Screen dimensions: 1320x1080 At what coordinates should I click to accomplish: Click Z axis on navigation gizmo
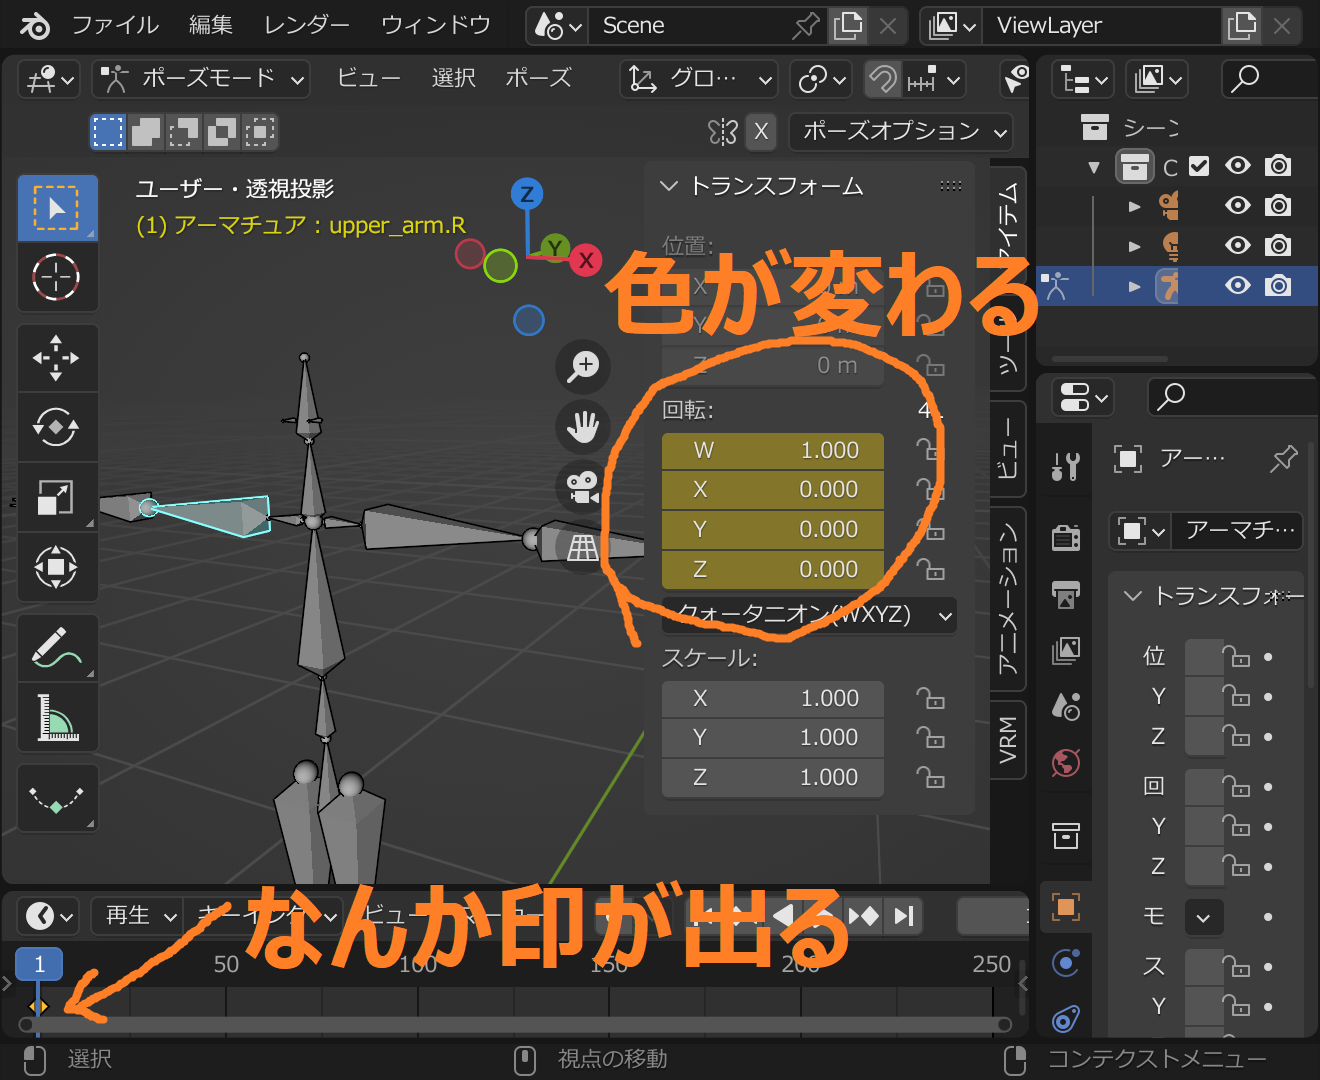[527, 194]
